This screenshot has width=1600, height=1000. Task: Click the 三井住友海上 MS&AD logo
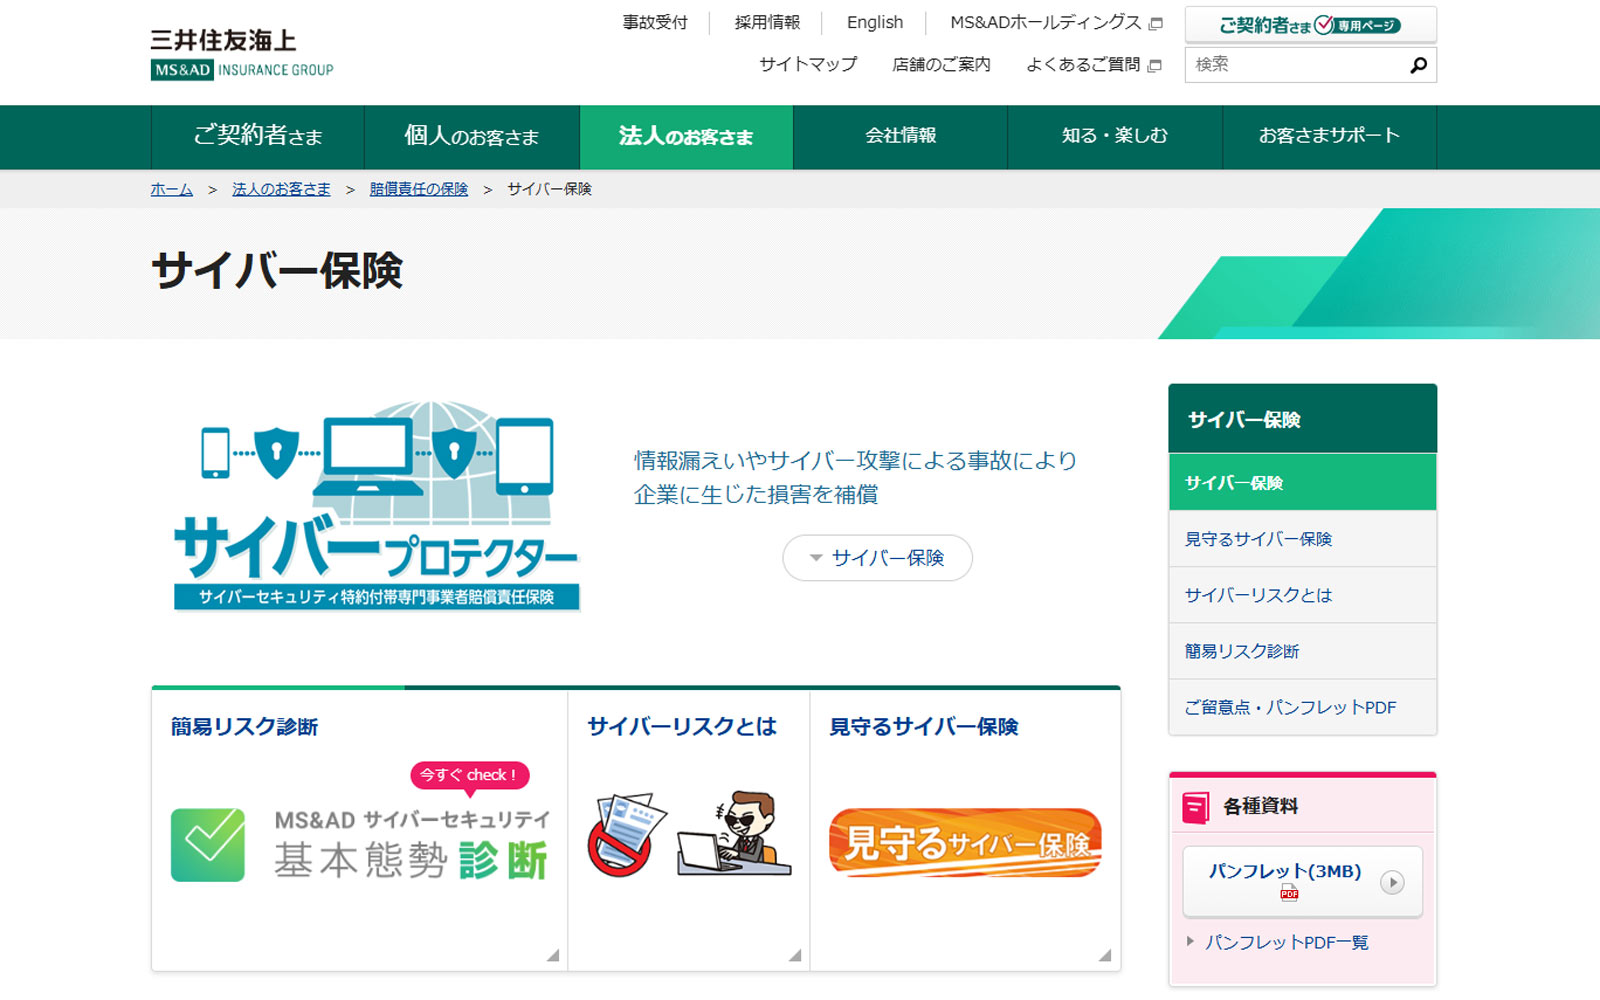pos(242,54)
